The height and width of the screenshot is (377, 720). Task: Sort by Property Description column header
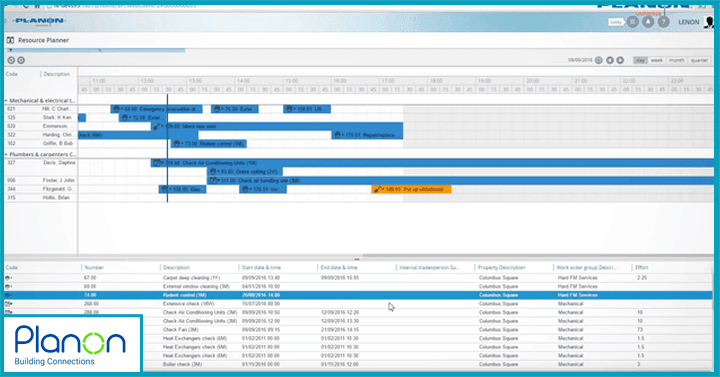(x=501, y=267)
